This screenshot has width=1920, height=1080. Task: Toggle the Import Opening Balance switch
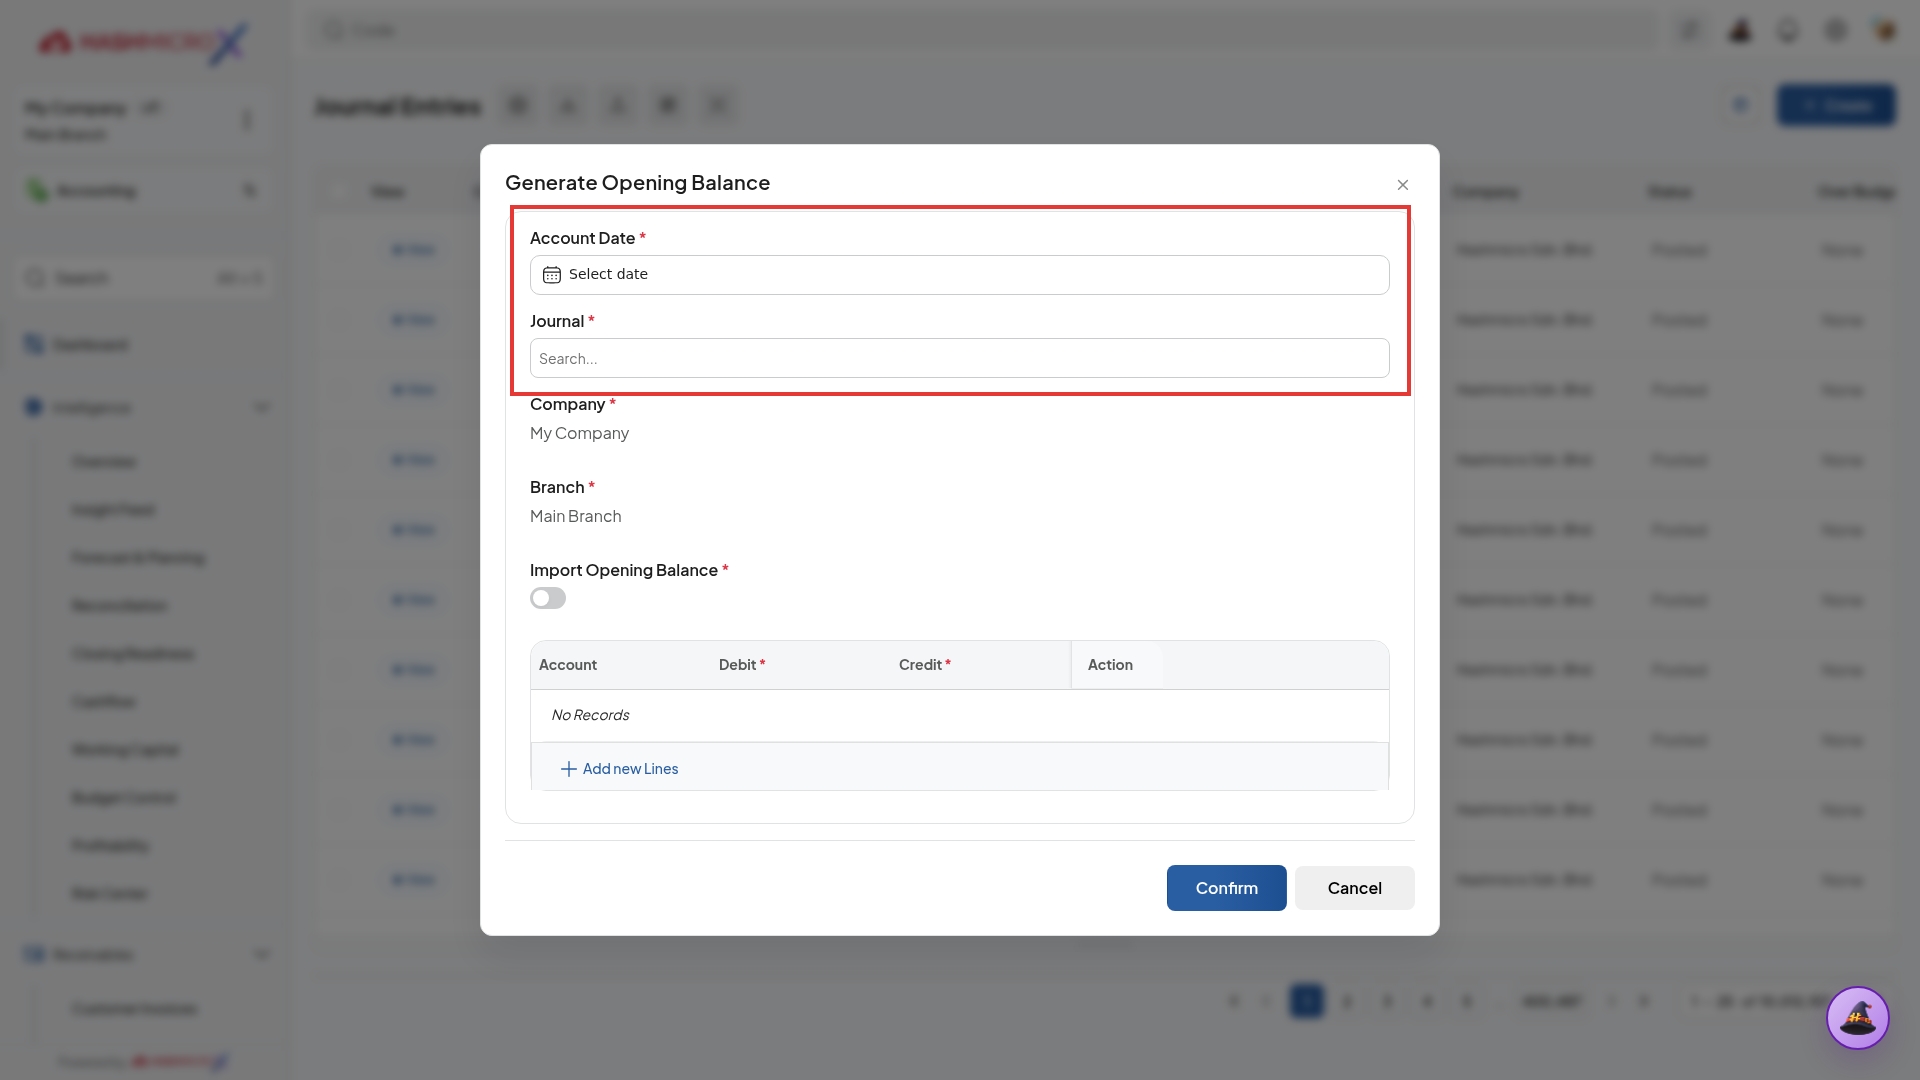tap(548, 598)
